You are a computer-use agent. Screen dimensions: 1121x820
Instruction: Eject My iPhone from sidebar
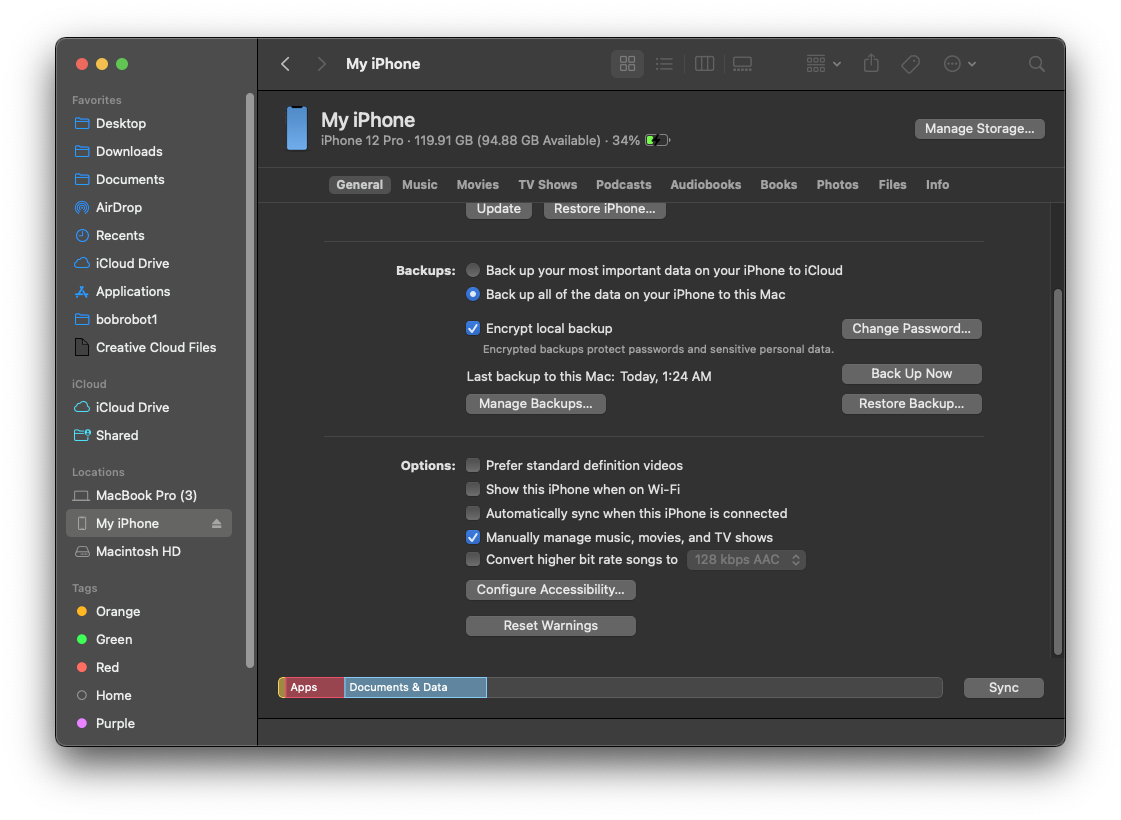click(x=217, y=524)
